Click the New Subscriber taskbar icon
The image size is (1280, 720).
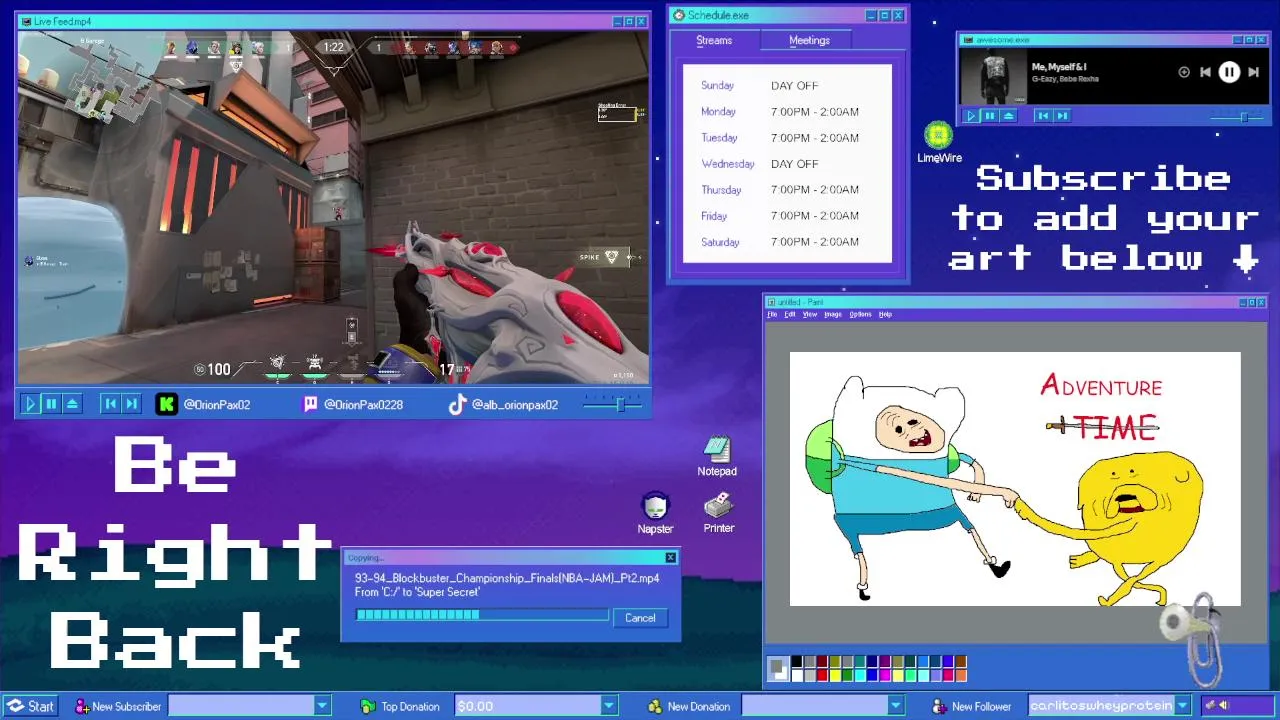pos(83,706)
